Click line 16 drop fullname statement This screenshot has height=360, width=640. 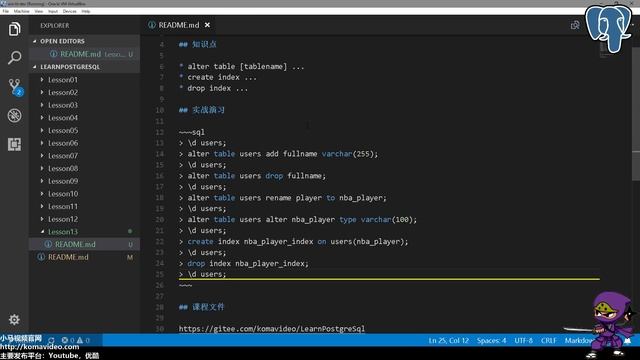(252, 176)
